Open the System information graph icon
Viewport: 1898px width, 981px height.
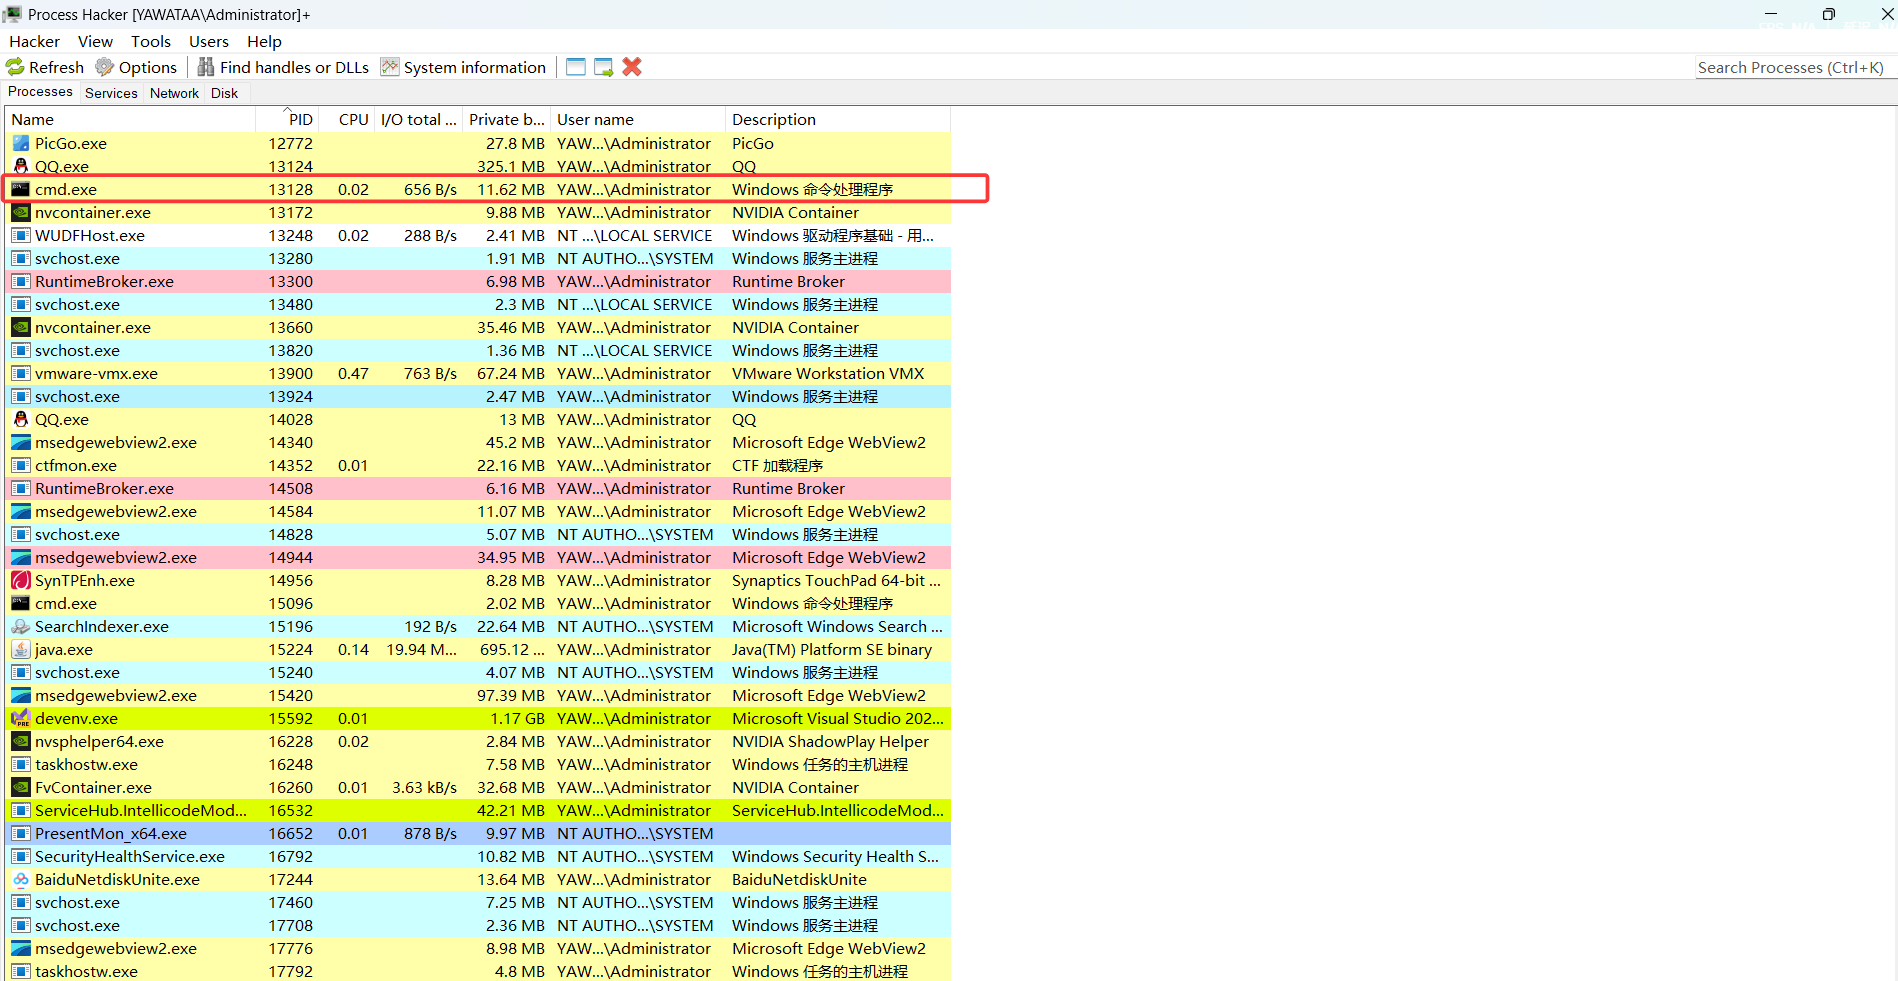390,67
